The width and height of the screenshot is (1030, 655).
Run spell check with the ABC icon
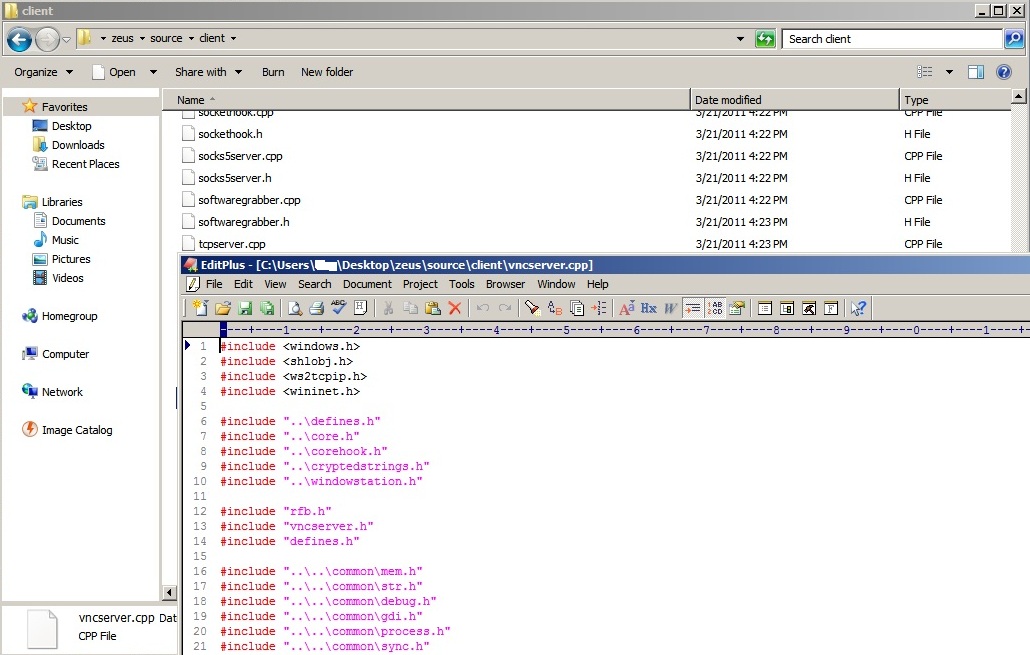pos(338,308)
